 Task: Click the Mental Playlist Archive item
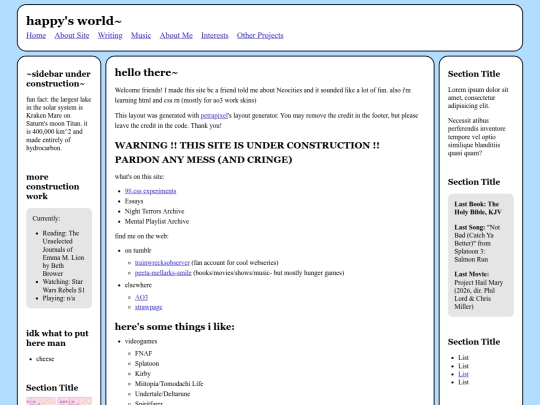[157, 221]
